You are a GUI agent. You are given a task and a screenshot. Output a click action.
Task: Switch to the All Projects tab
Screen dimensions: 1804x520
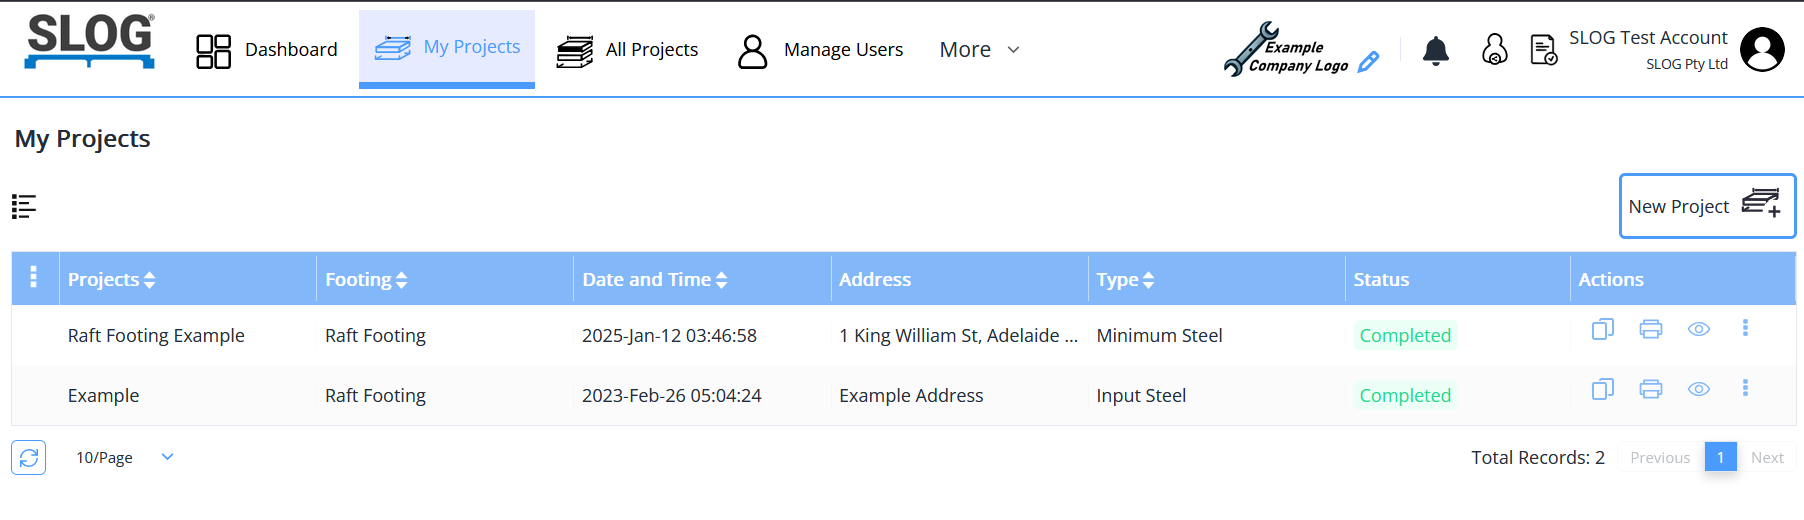(x=627, y=50)
